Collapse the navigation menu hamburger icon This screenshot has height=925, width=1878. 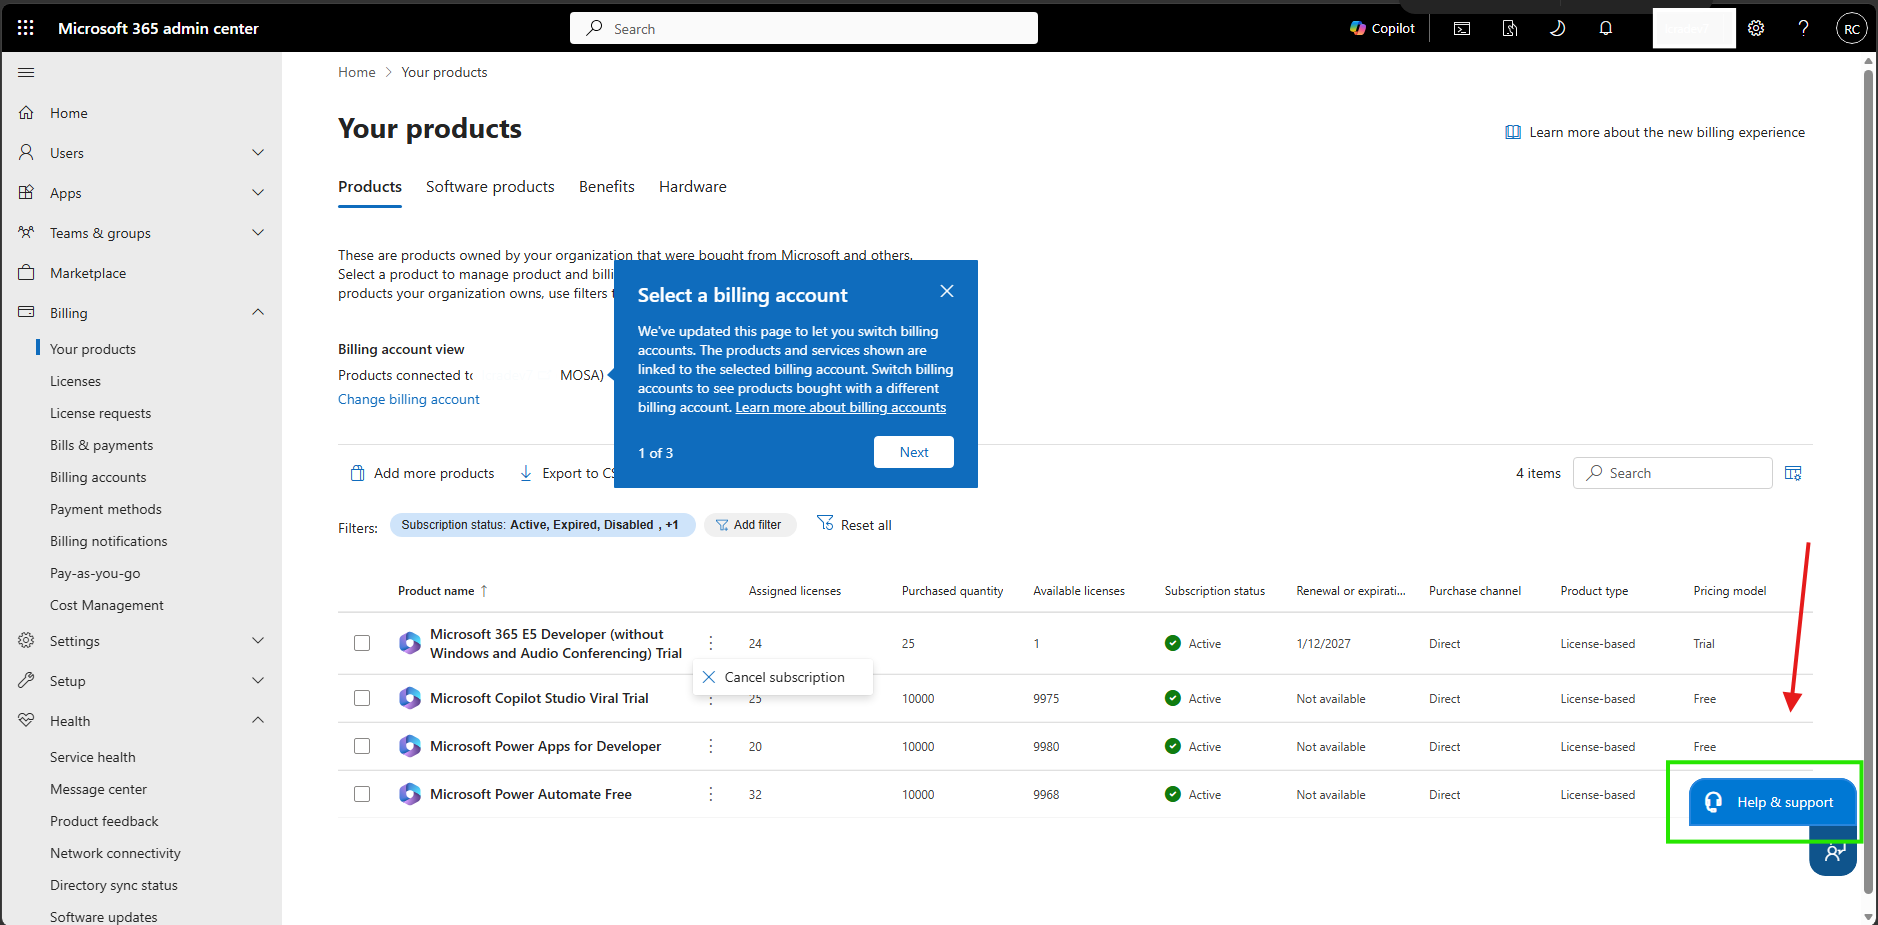(26, 72)
